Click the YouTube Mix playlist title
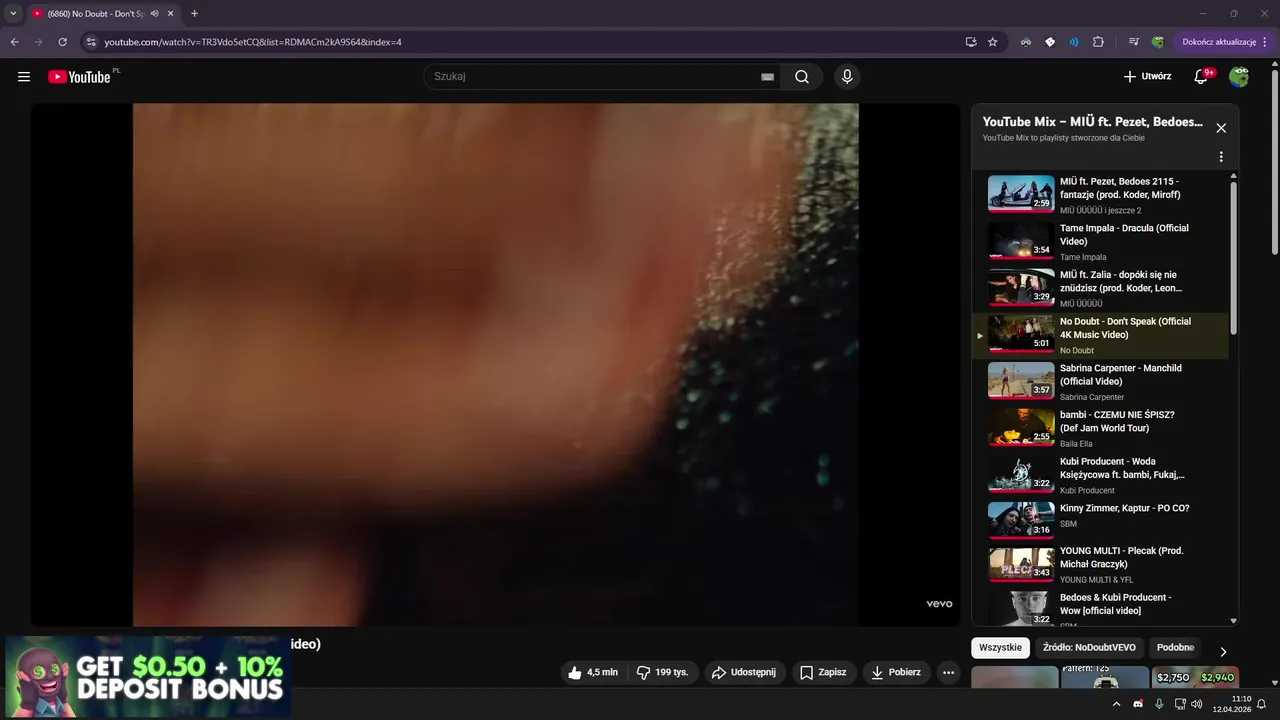This screenshot has width=1280, height=720. click(1092, 122)
